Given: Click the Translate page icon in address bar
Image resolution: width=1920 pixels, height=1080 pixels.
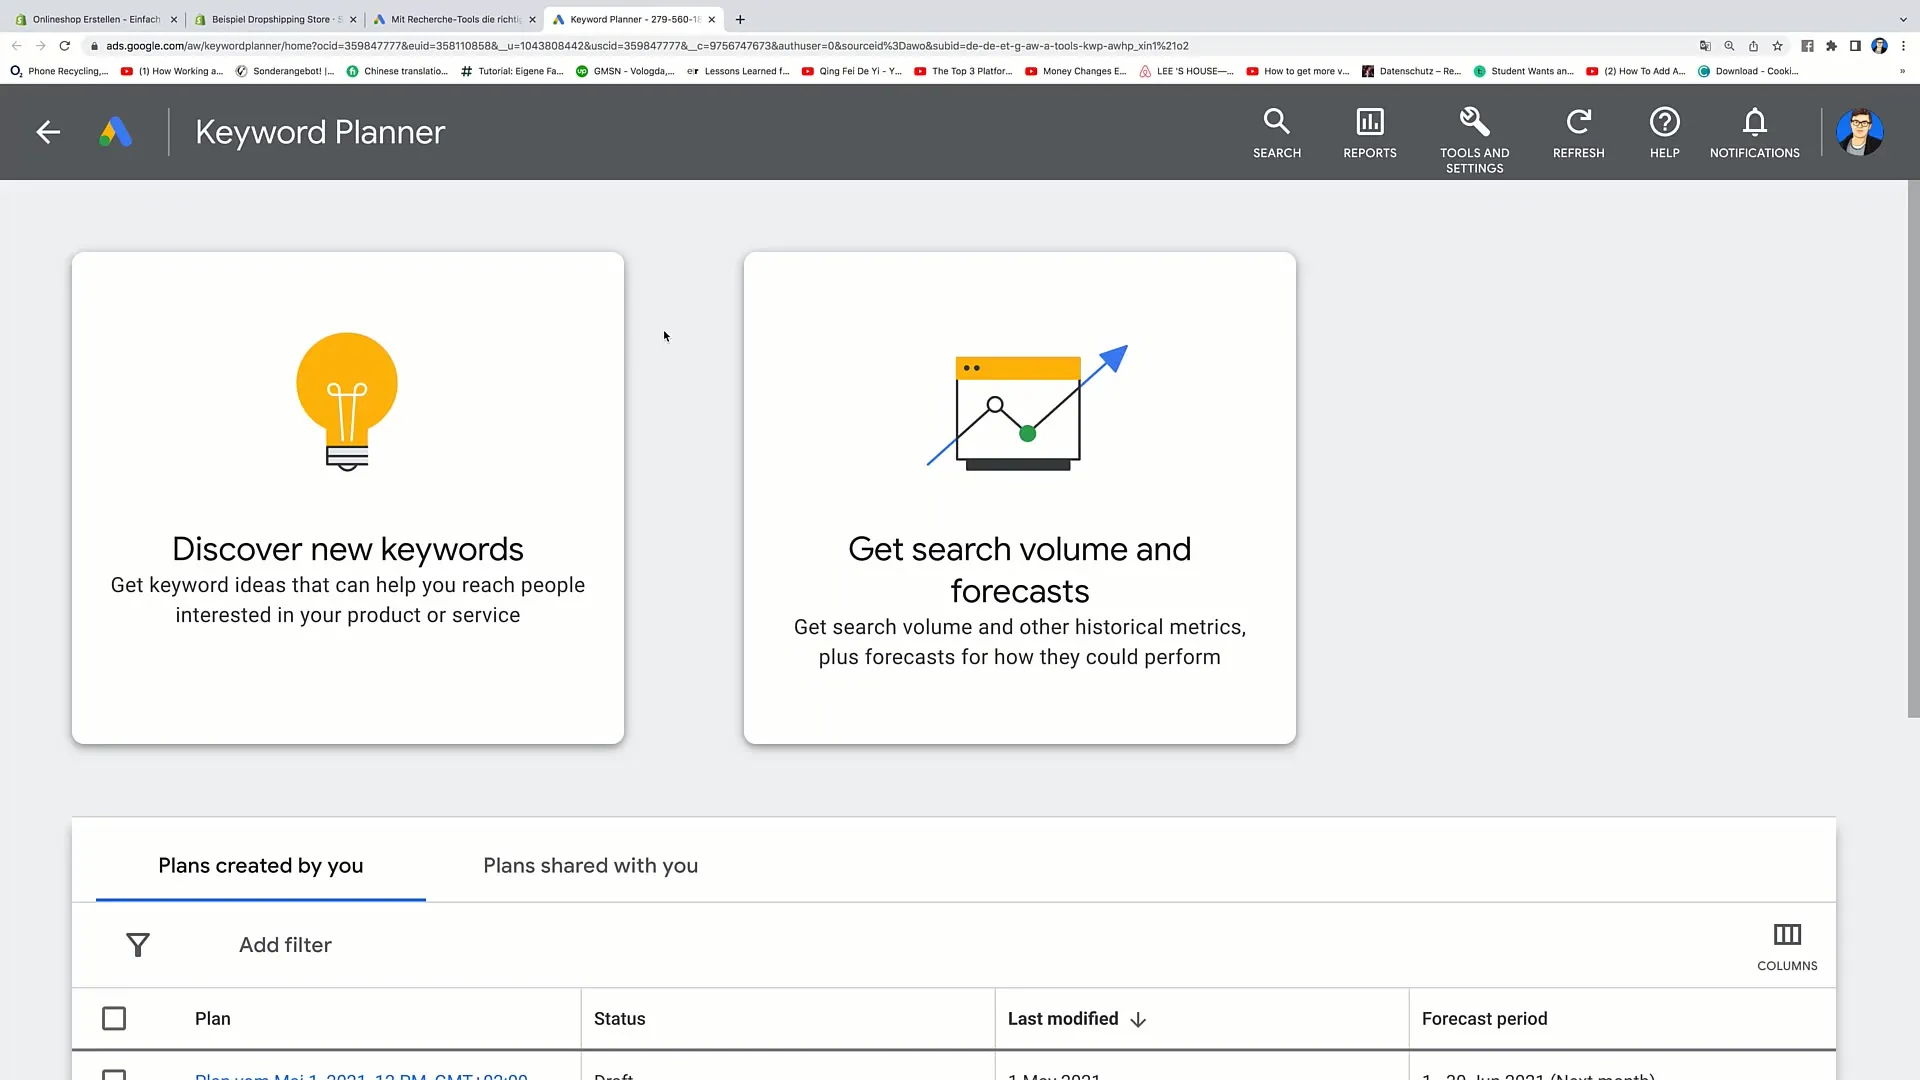Looking at the screenshot, I should click(1705, 46).
